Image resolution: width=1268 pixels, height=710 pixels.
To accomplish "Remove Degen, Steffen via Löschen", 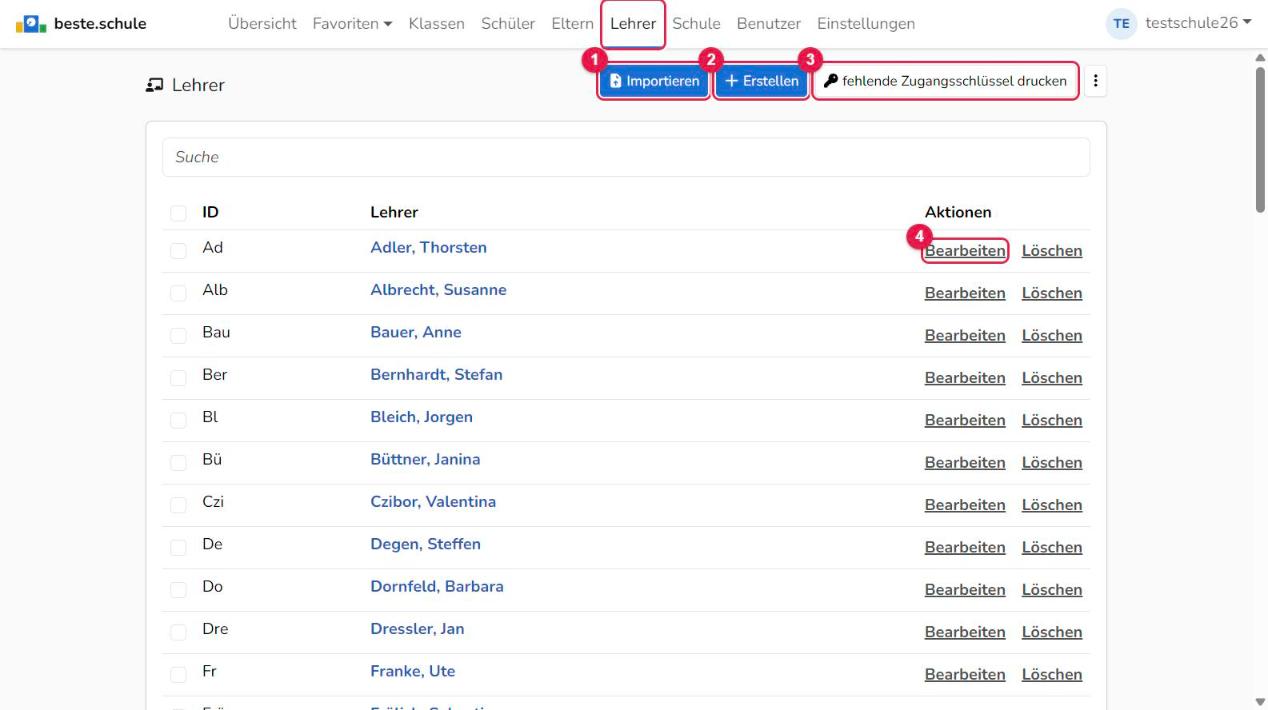I will [x=1052, y=547].
